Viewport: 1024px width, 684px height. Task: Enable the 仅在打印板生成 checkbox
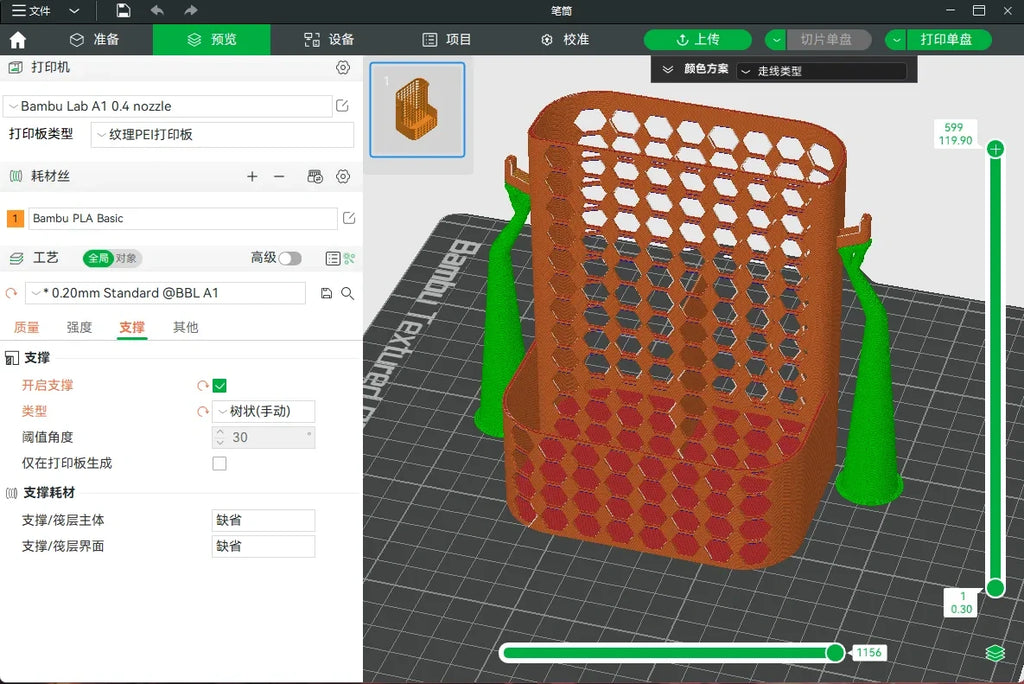219,463
